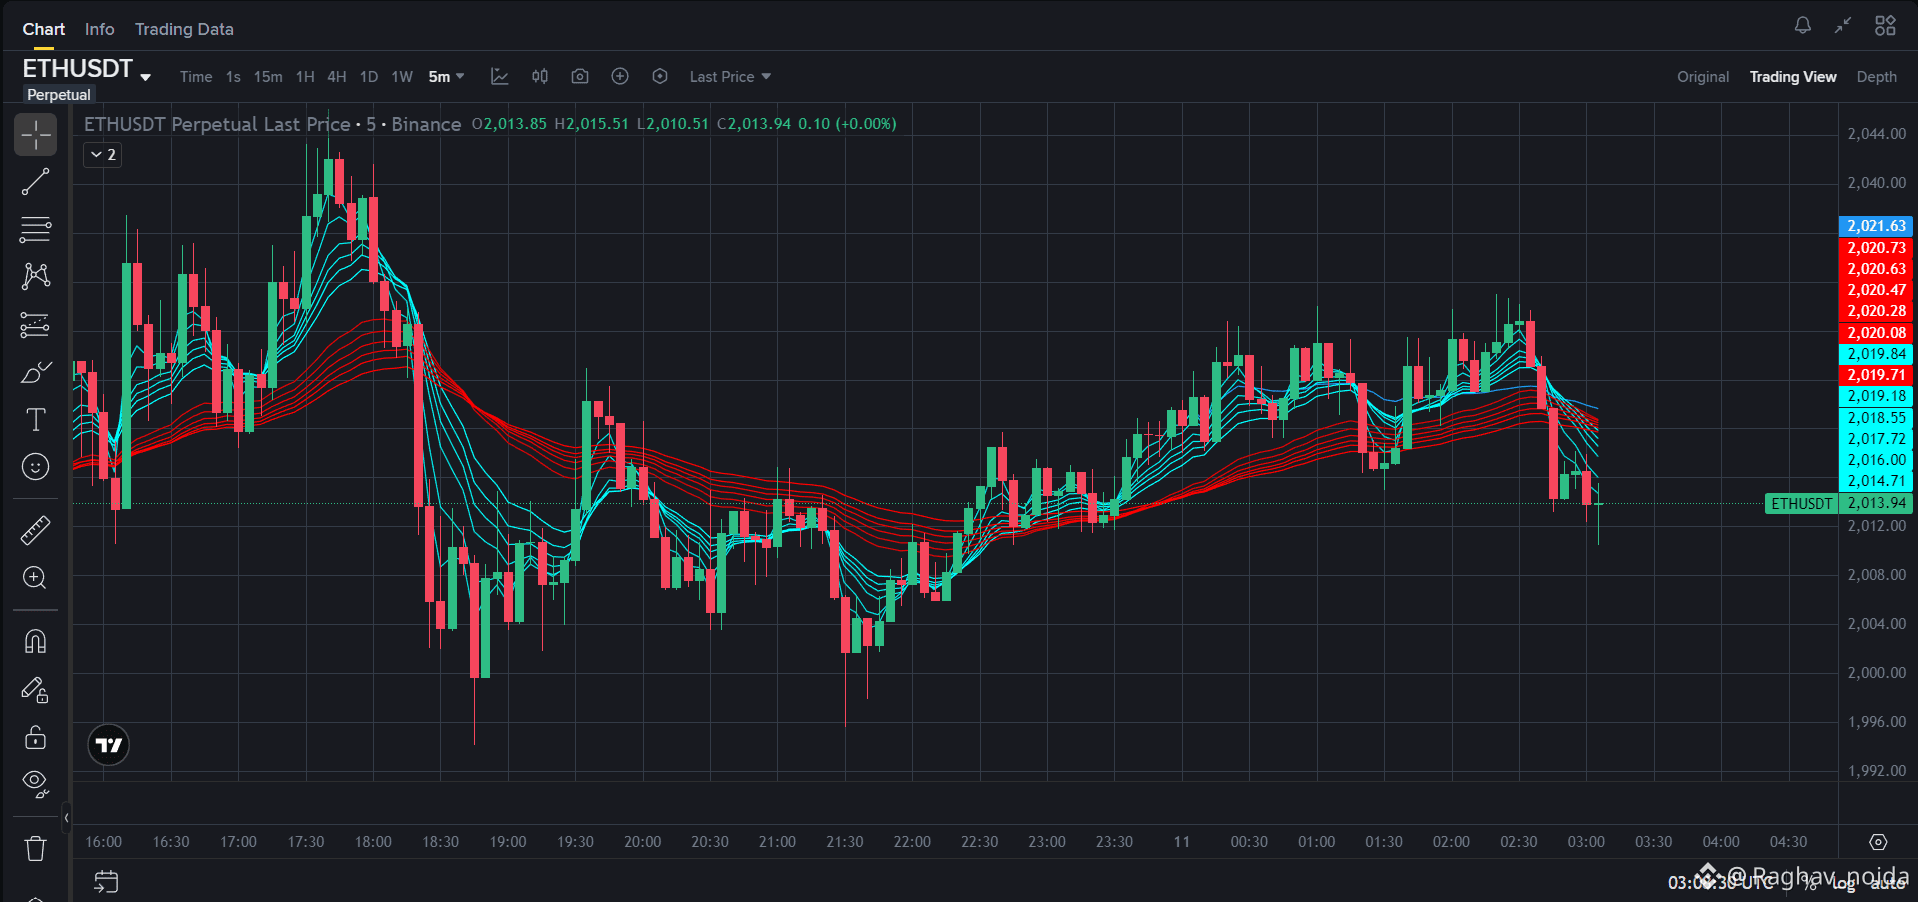
Task: Collapse the indicator legend showing 2
Action: coord(103,155)
